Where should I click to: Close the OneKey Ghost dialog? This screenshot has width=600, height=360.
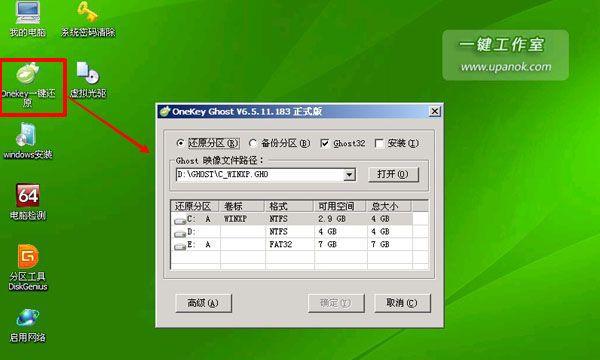434,111
